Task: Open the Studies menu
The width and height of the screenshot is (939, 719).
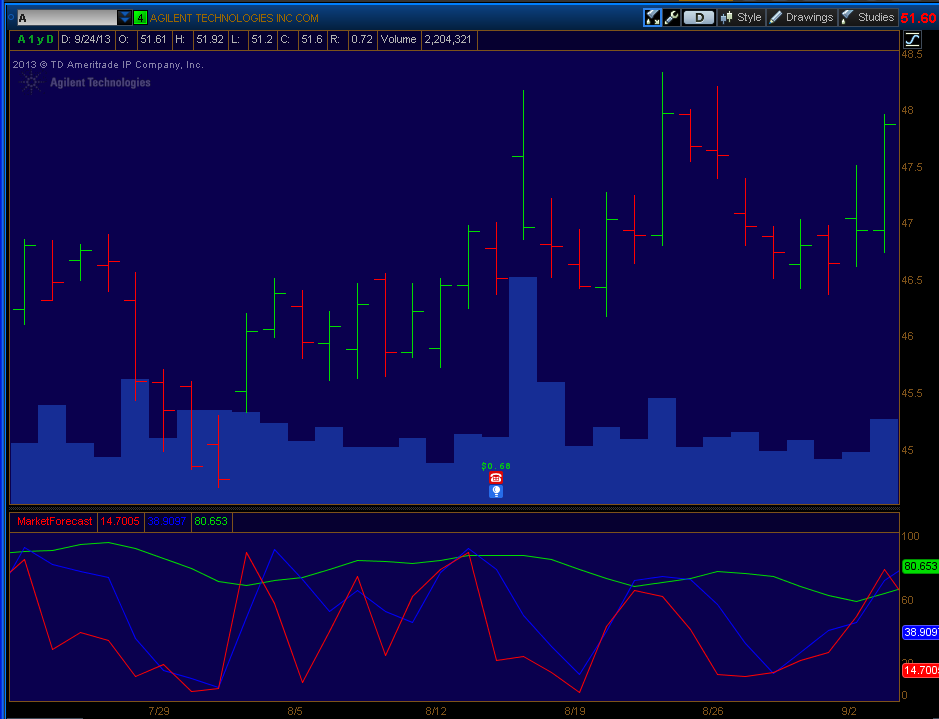Action: (x=868, y=17)
